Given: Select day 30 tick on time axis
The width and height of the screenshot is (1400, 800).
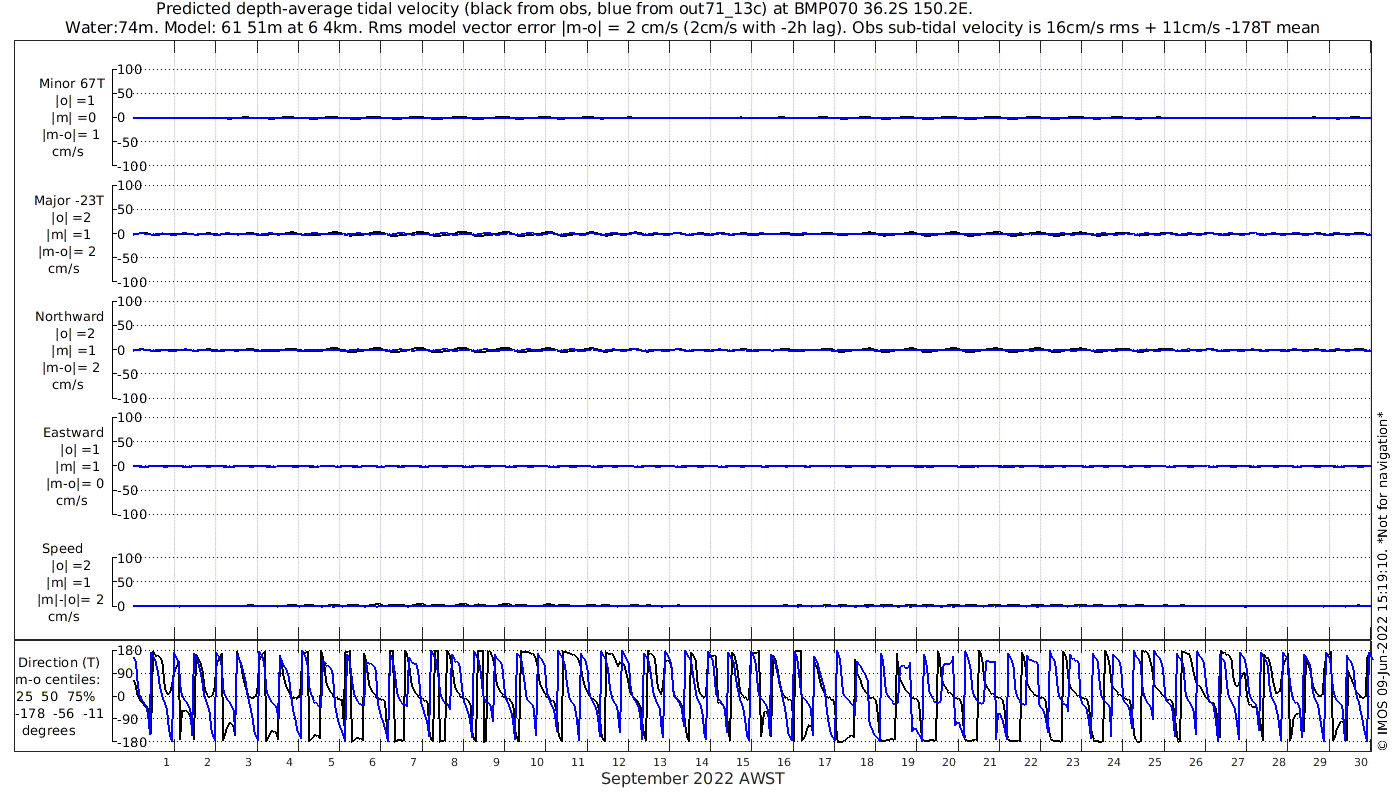Looking at the screenshot, I should [1361, 762].
